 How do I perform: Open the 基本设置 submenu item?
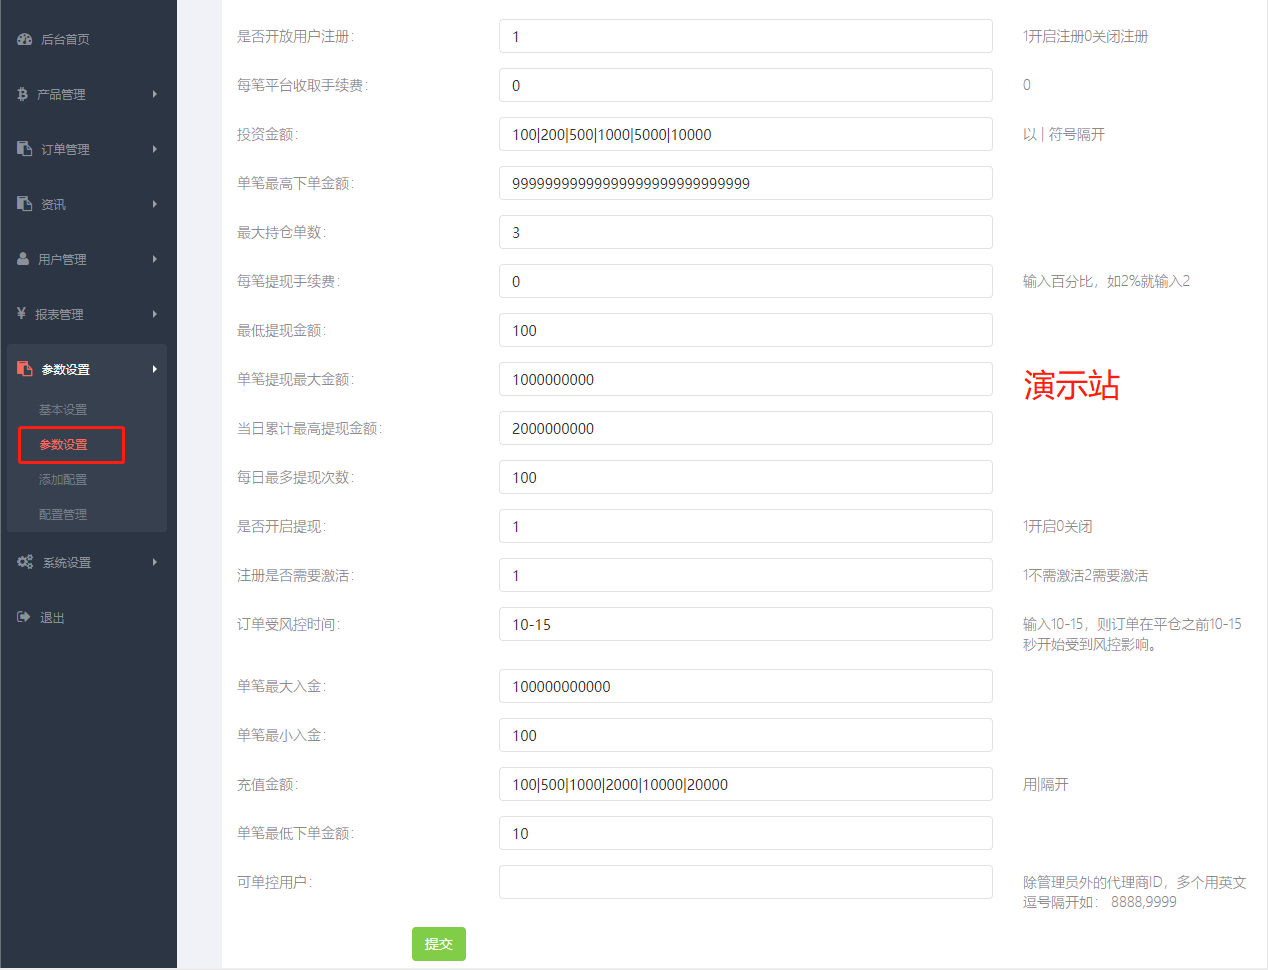(x=63, y=410)
